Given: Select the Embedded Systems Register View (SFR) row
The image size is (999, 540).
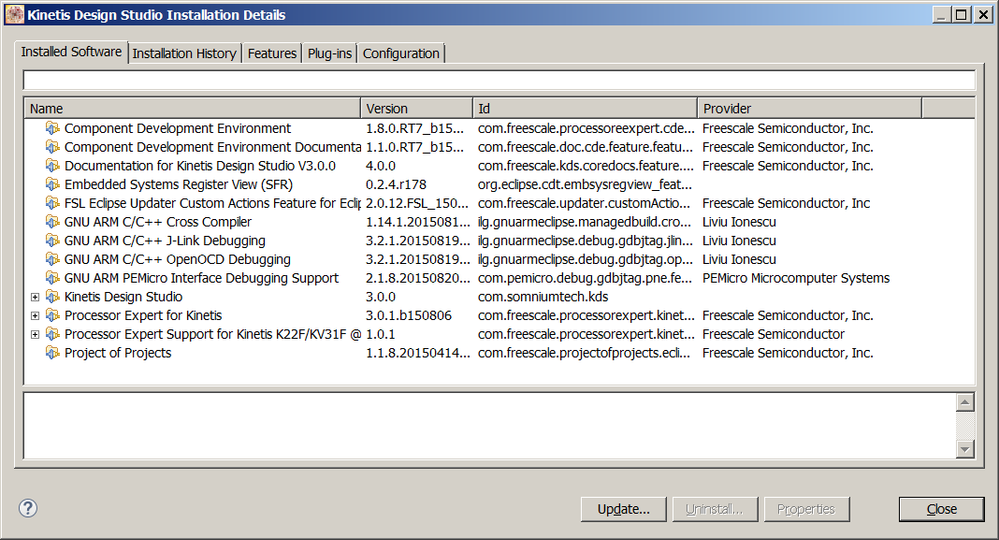Looking at the screenshot, I should click(x=178, y=185).
